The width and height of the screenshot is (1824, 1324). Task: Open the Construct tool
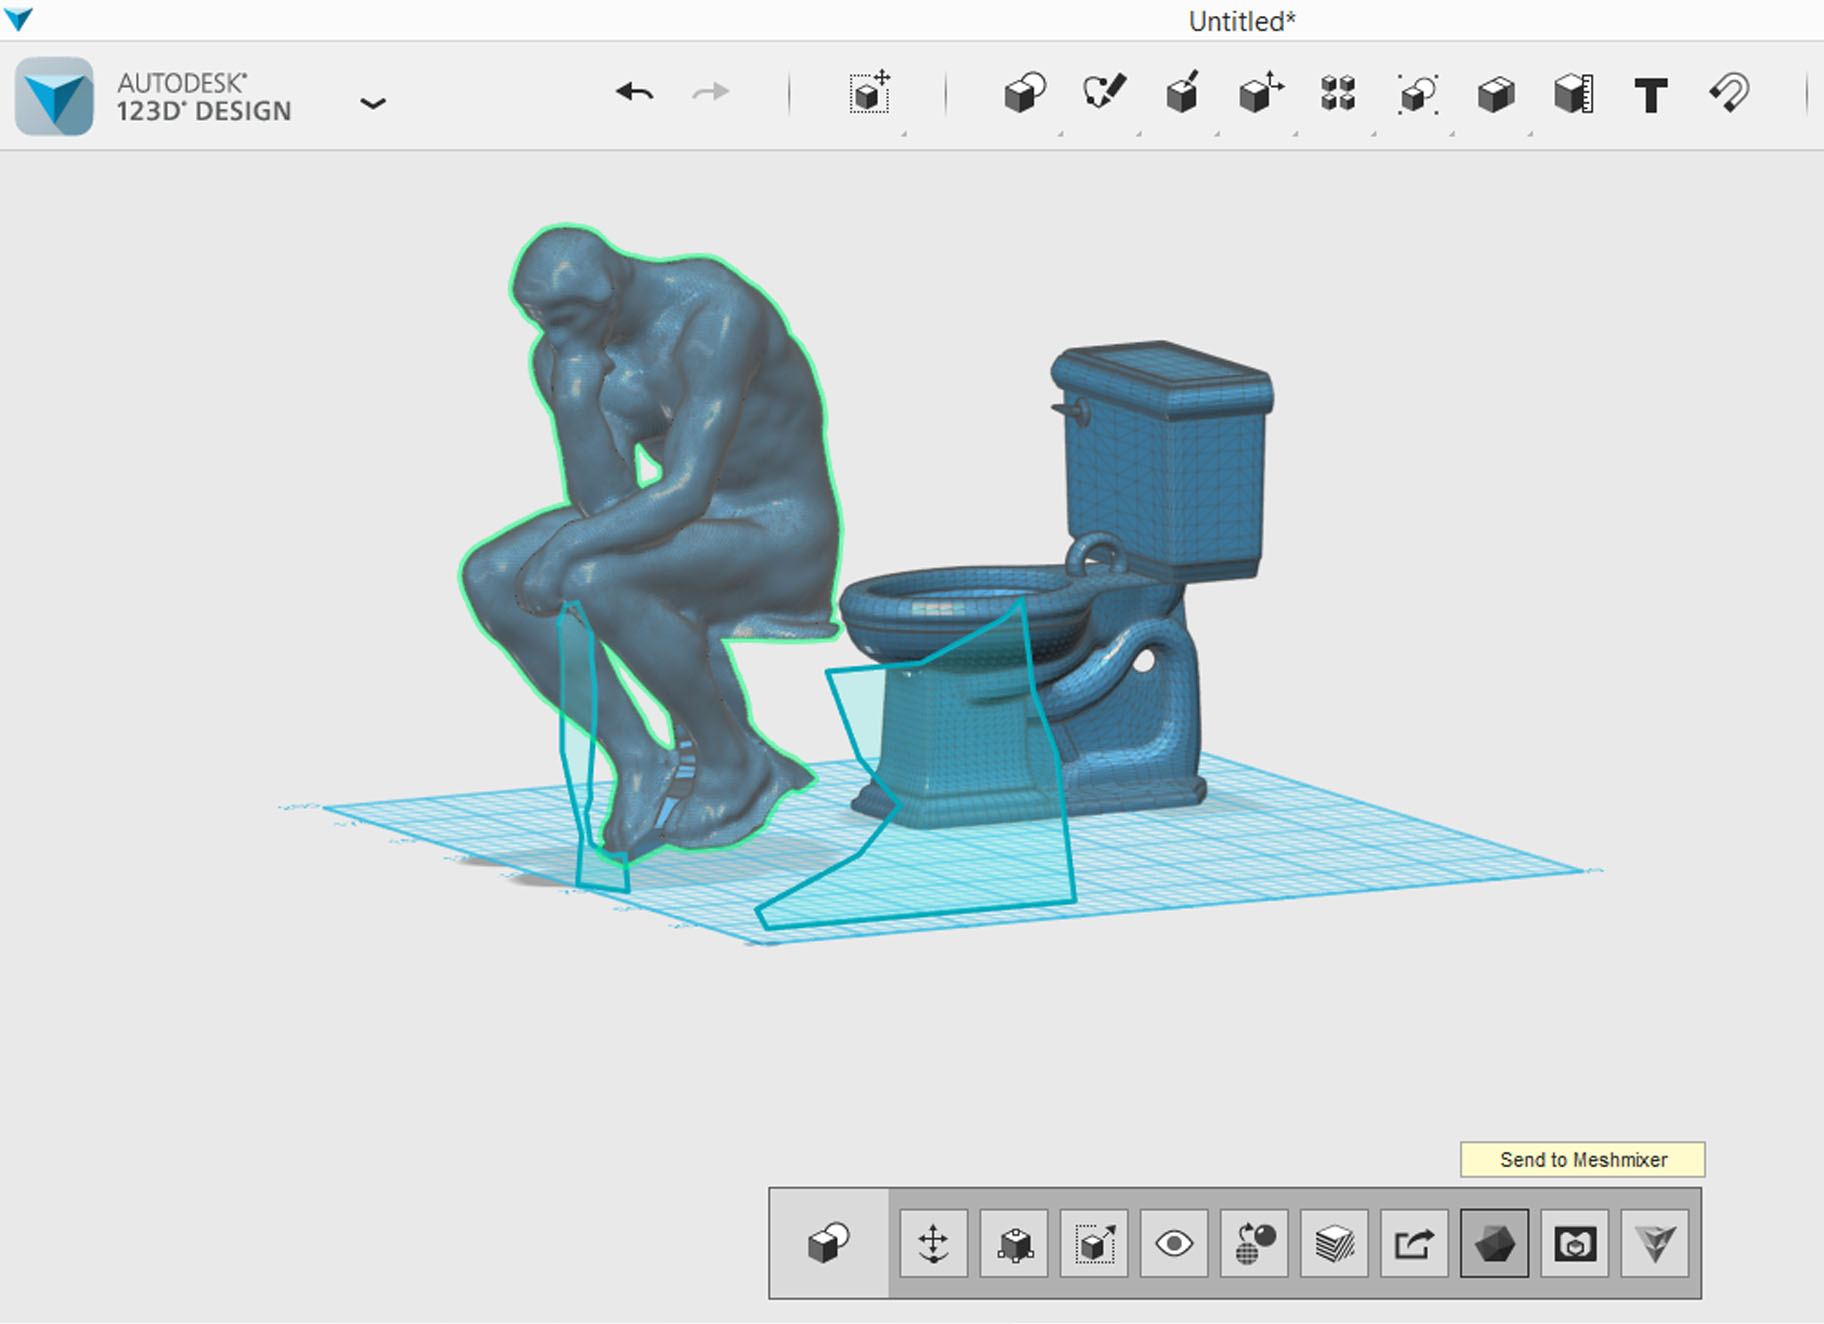point(1182,93)
